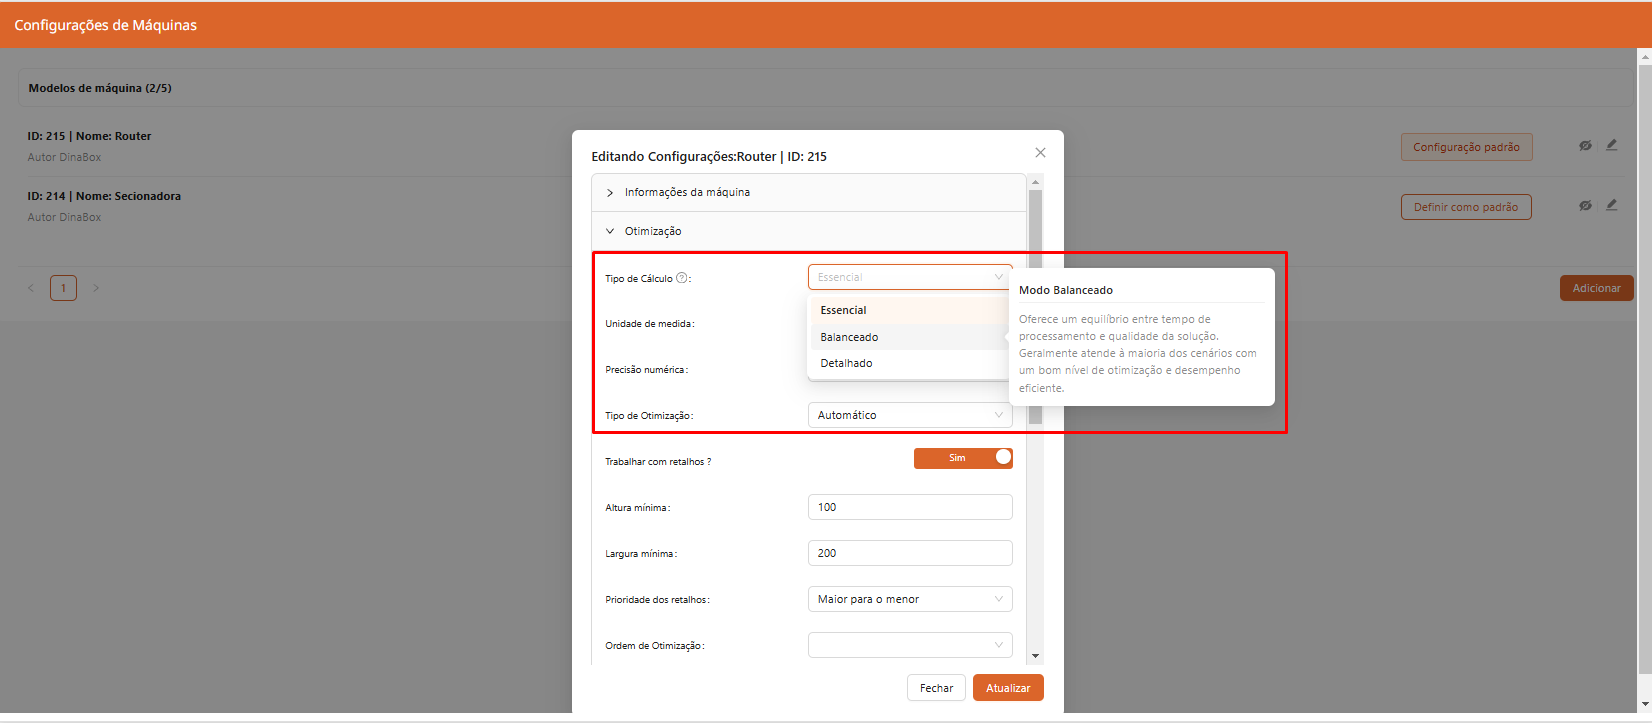Click the edit pencil icon for Secionadora
The image size is (1652, 723).
(x=1611, y=205)
